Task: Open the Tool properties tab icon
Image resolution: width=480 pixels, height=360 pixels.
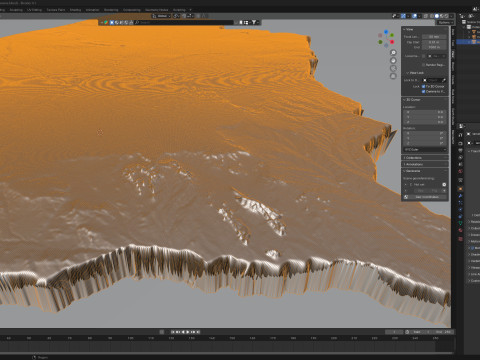Action: pos(460,135)
